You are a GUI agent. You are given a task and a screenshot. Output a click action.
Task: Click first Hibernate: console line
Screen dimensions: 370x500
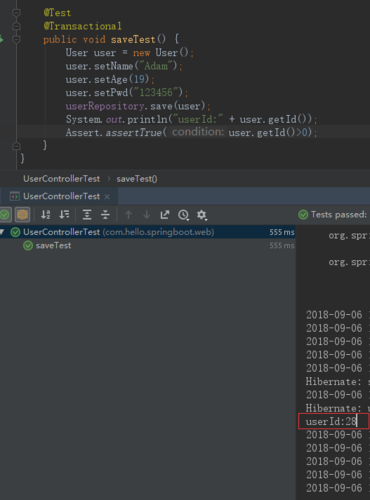[334, 381]
